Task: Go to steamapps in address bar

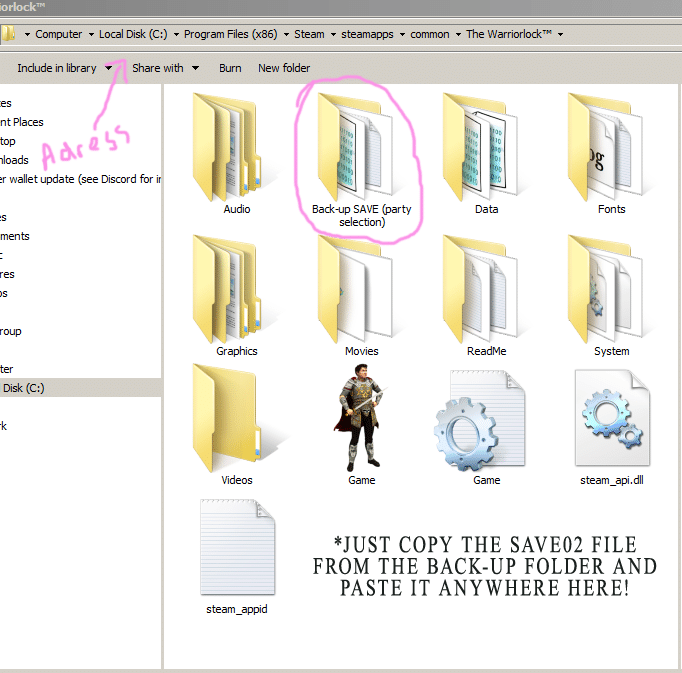Action: tap(367, 34)
